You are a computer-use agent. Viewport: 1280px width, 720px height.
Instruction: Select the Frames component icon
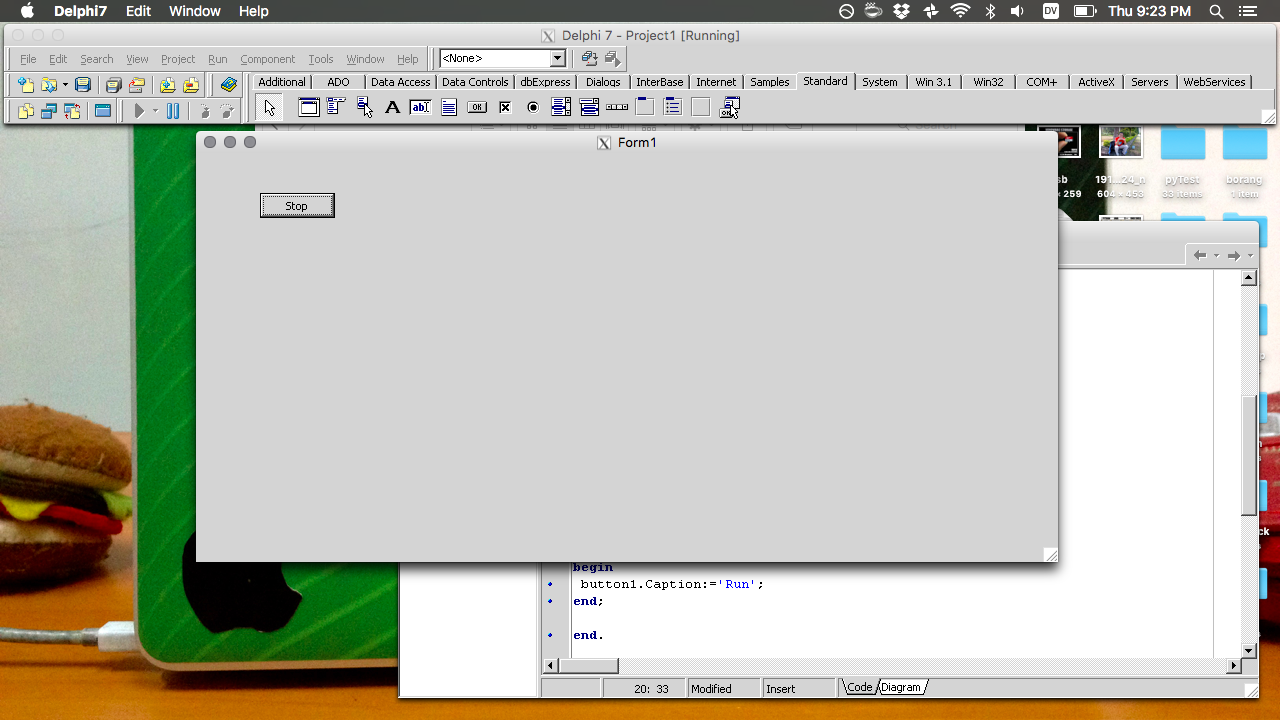[x=309, y=107]
